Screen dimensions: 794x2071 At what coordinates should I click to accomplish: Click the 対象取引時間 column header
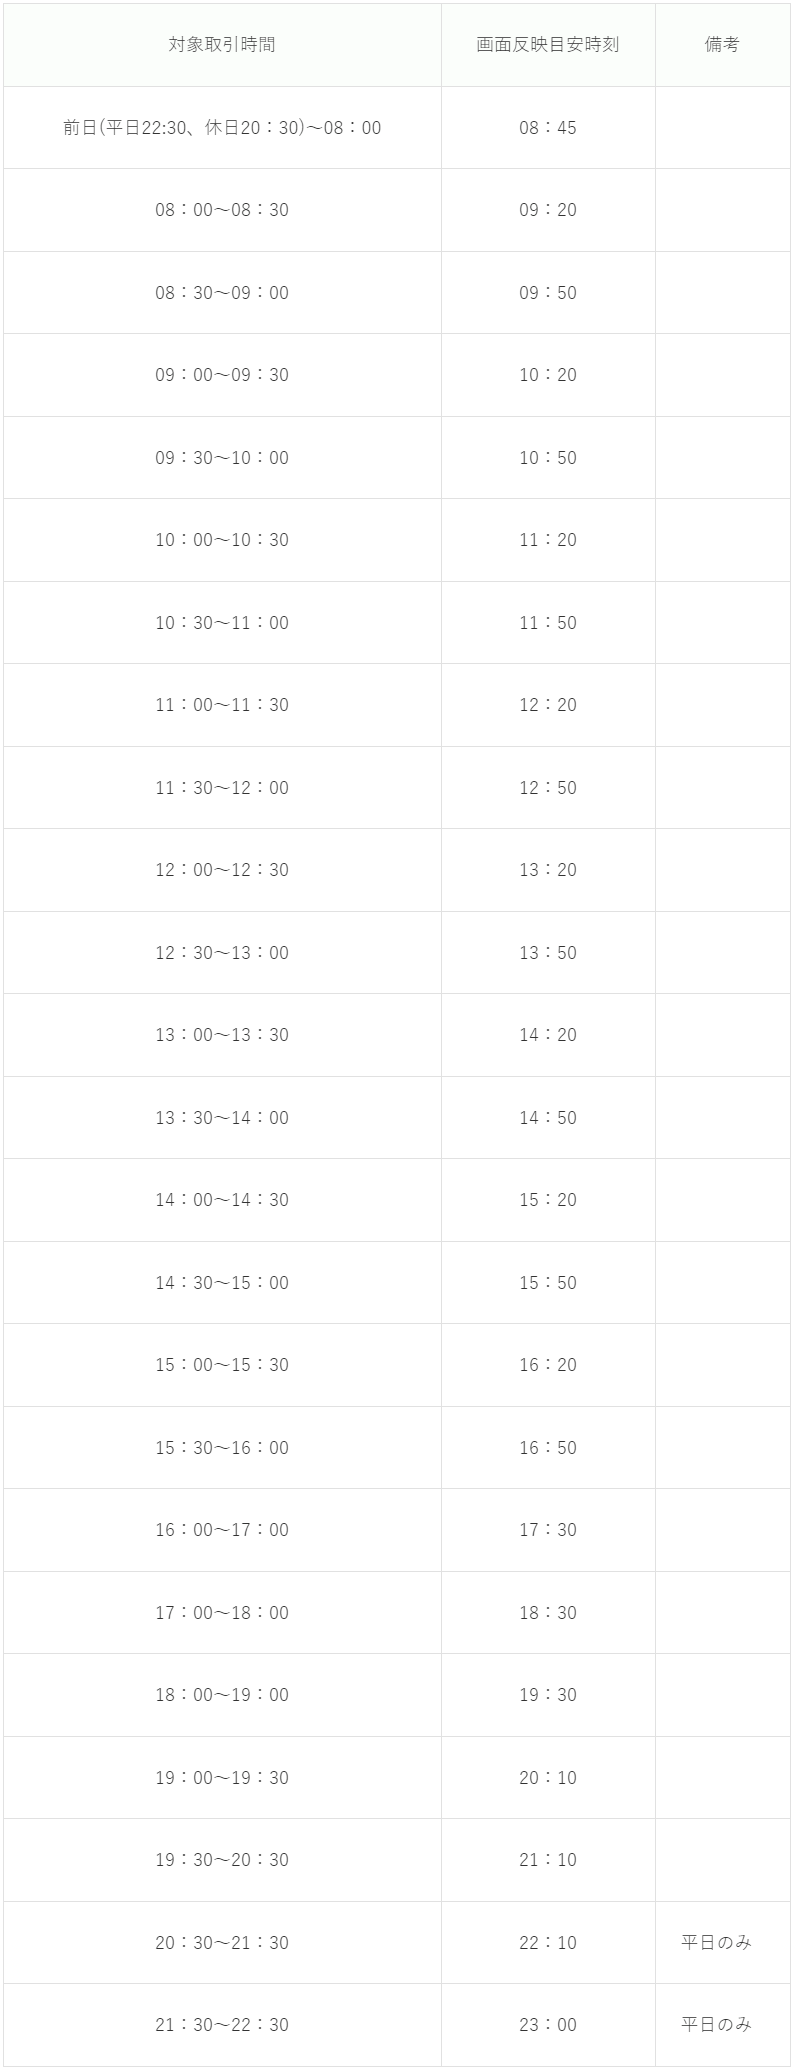222,45
